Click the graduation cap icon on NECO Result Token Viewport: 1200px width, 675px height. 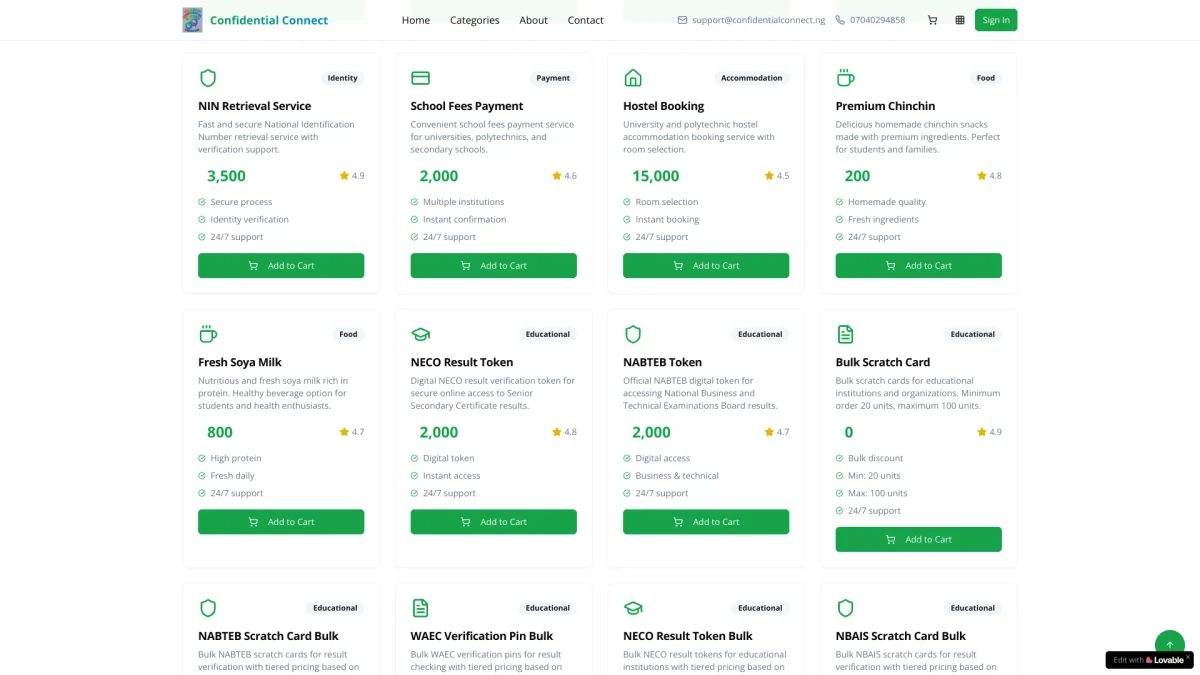pyautogui.click(x=421, y=334)
